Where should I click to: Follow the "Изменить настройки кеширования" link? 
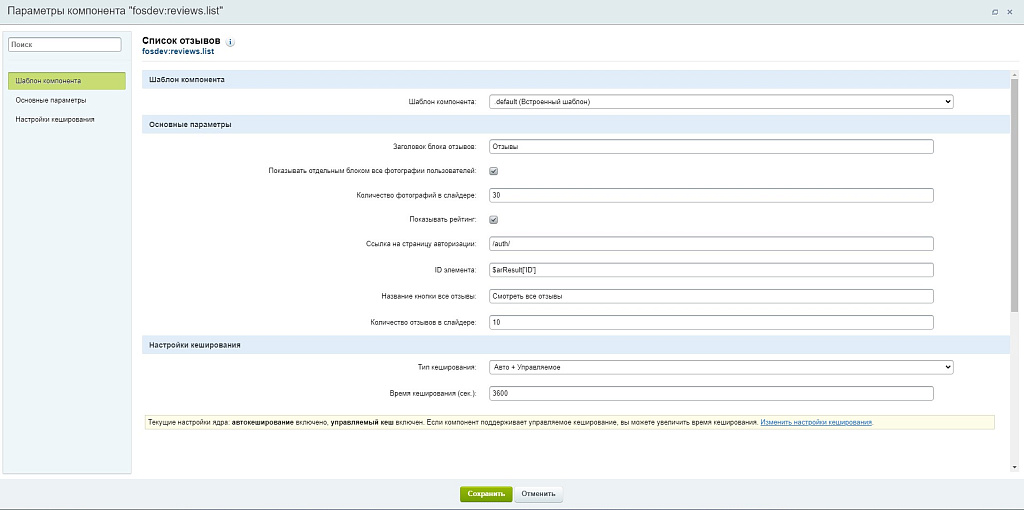pos(816,422)
